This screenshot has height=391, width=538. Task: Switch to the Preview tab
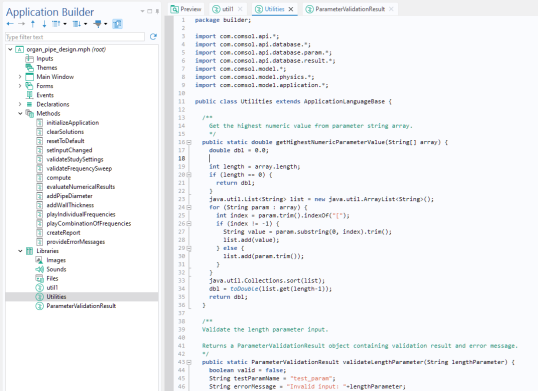pos(186,9)
